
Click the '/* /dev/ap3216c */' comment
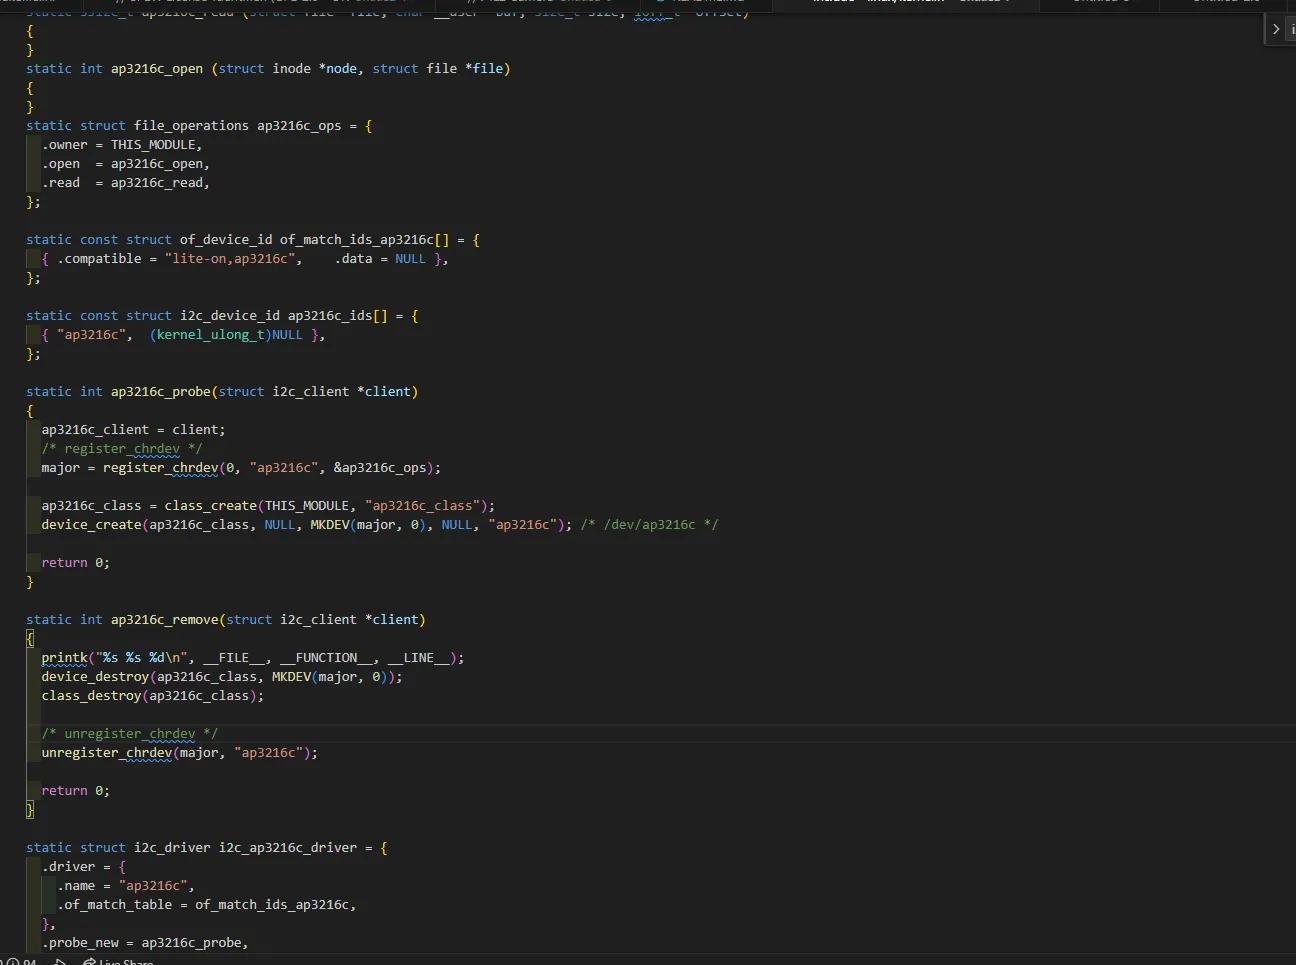tap(649, 525)
